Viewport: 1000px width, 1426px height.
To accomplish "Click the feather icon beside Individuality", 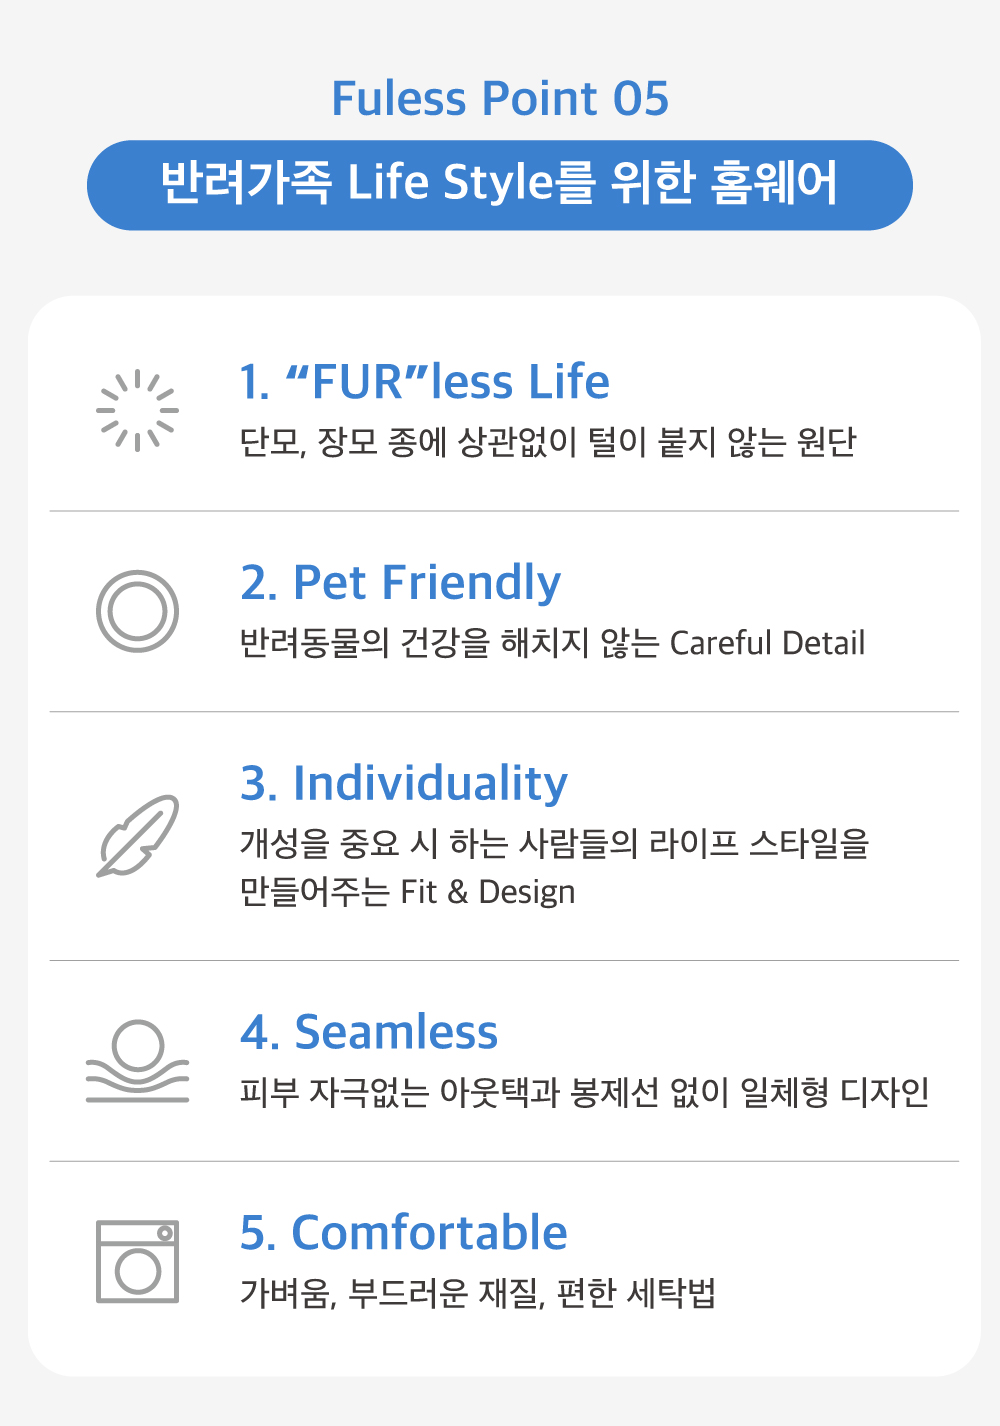I will (137, 836).
